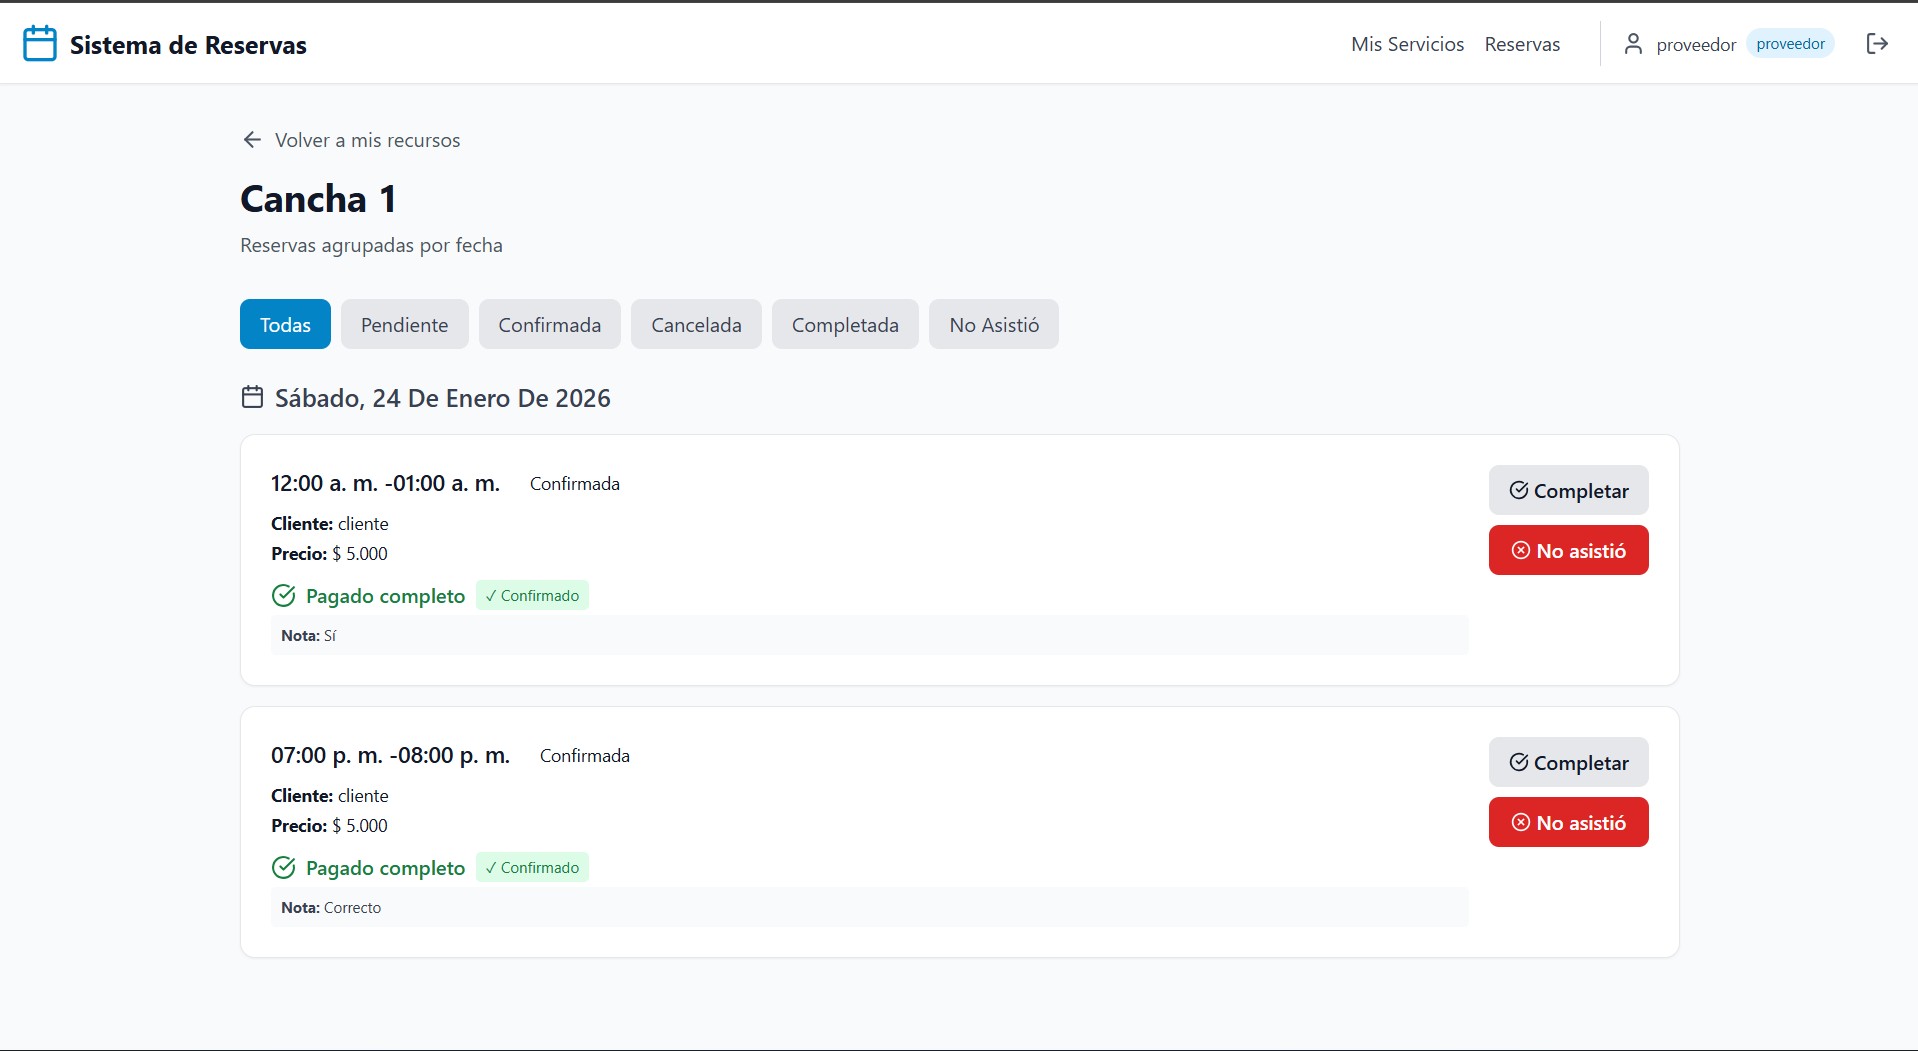This screenshot has height=1051, width=1918.
Task: Click calendar icon beside Sábado date heading
Action: [252, 398]
